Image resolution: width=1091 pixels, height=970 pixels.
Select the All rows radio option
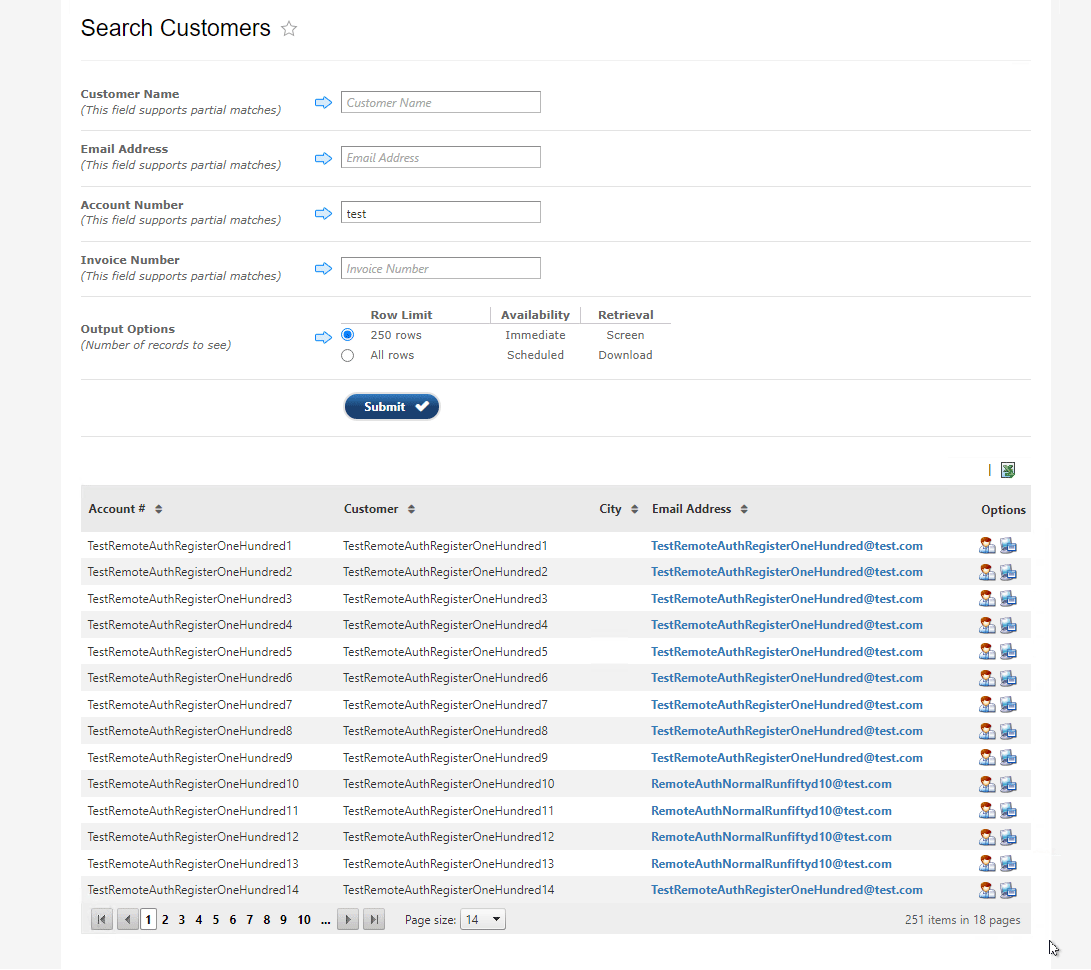tap(347, 356)
